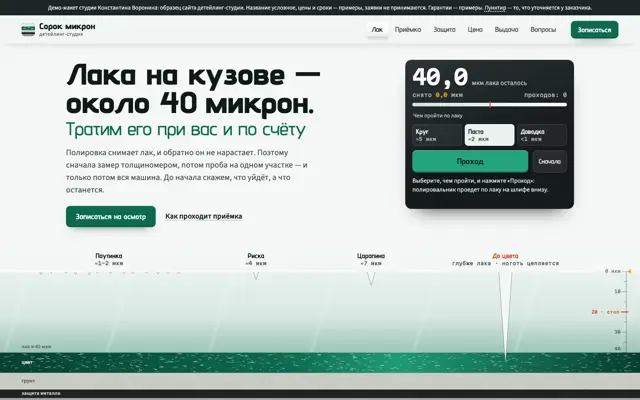The image size is (640, 400).
Task: Follow the Как проходит приёмка link
Action: click(204, 216)
